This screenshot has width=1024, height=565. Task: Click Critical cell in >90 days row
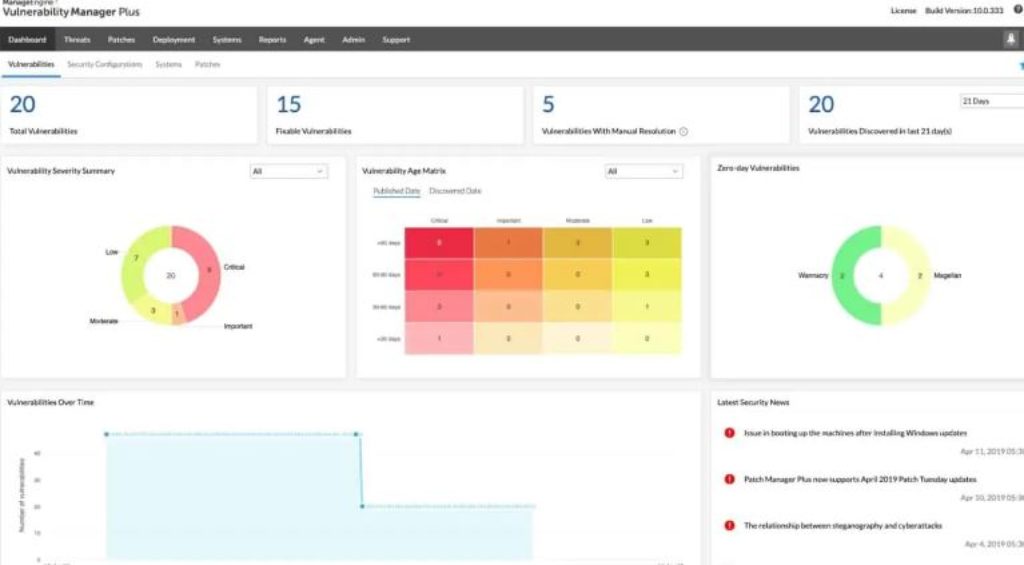coord(439,243)
